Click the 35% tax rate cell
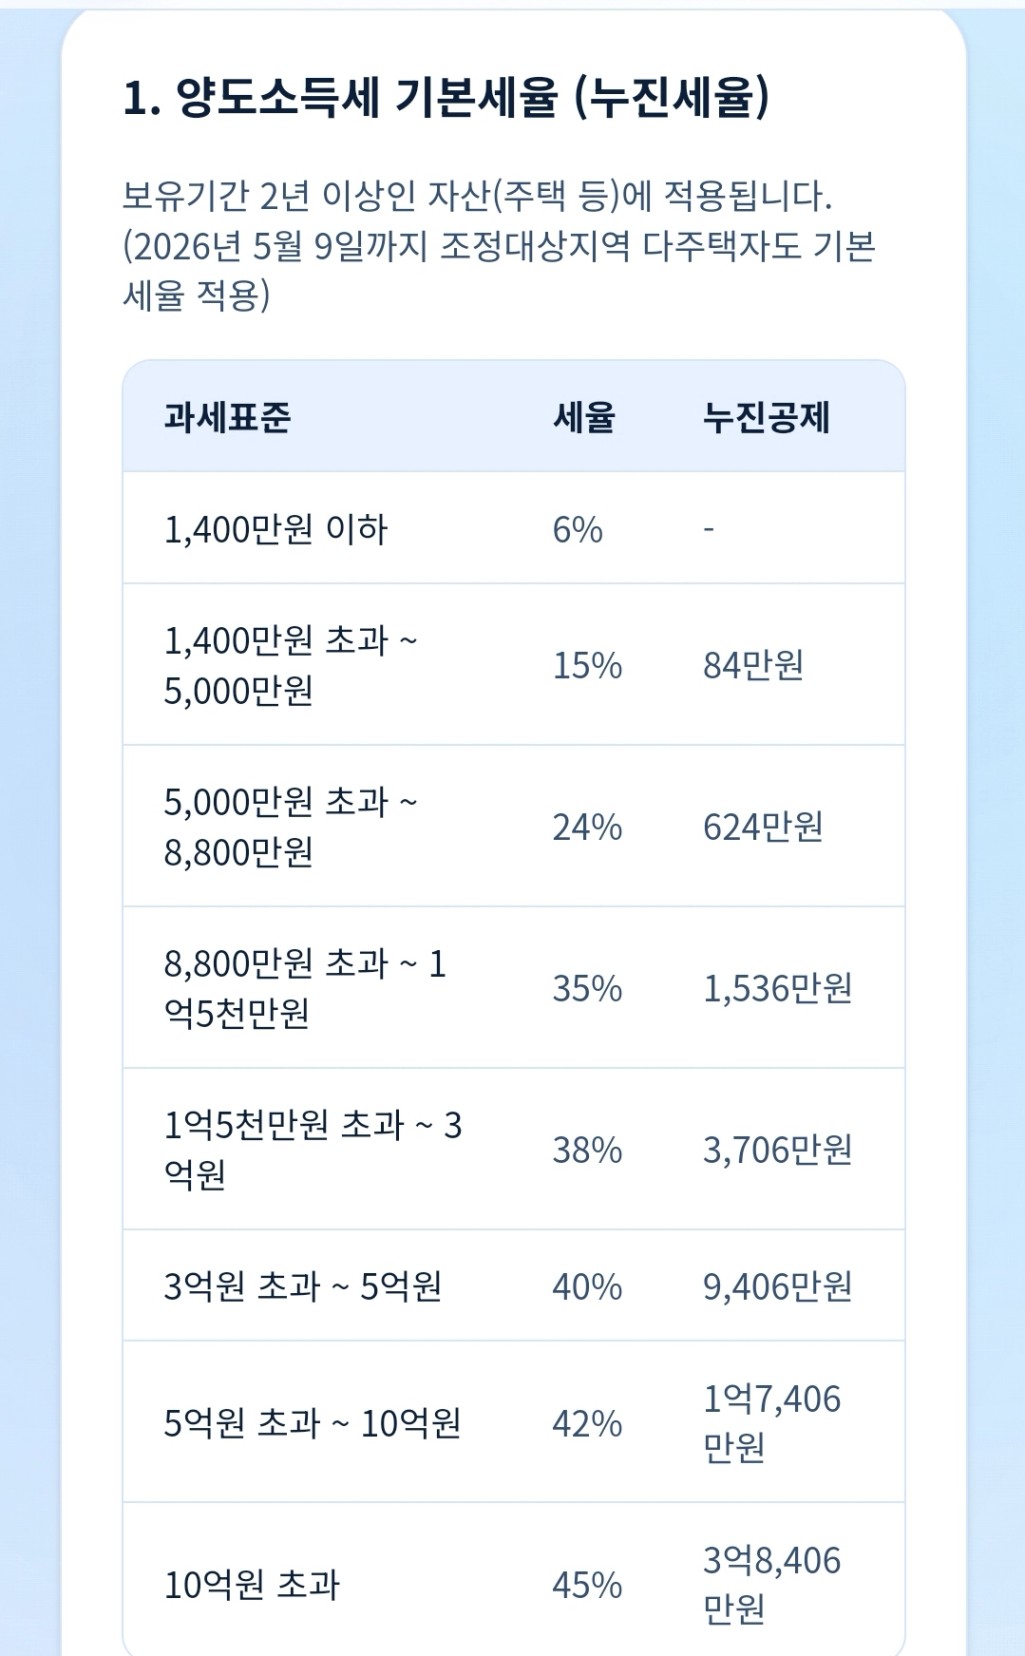 point(587,989)
